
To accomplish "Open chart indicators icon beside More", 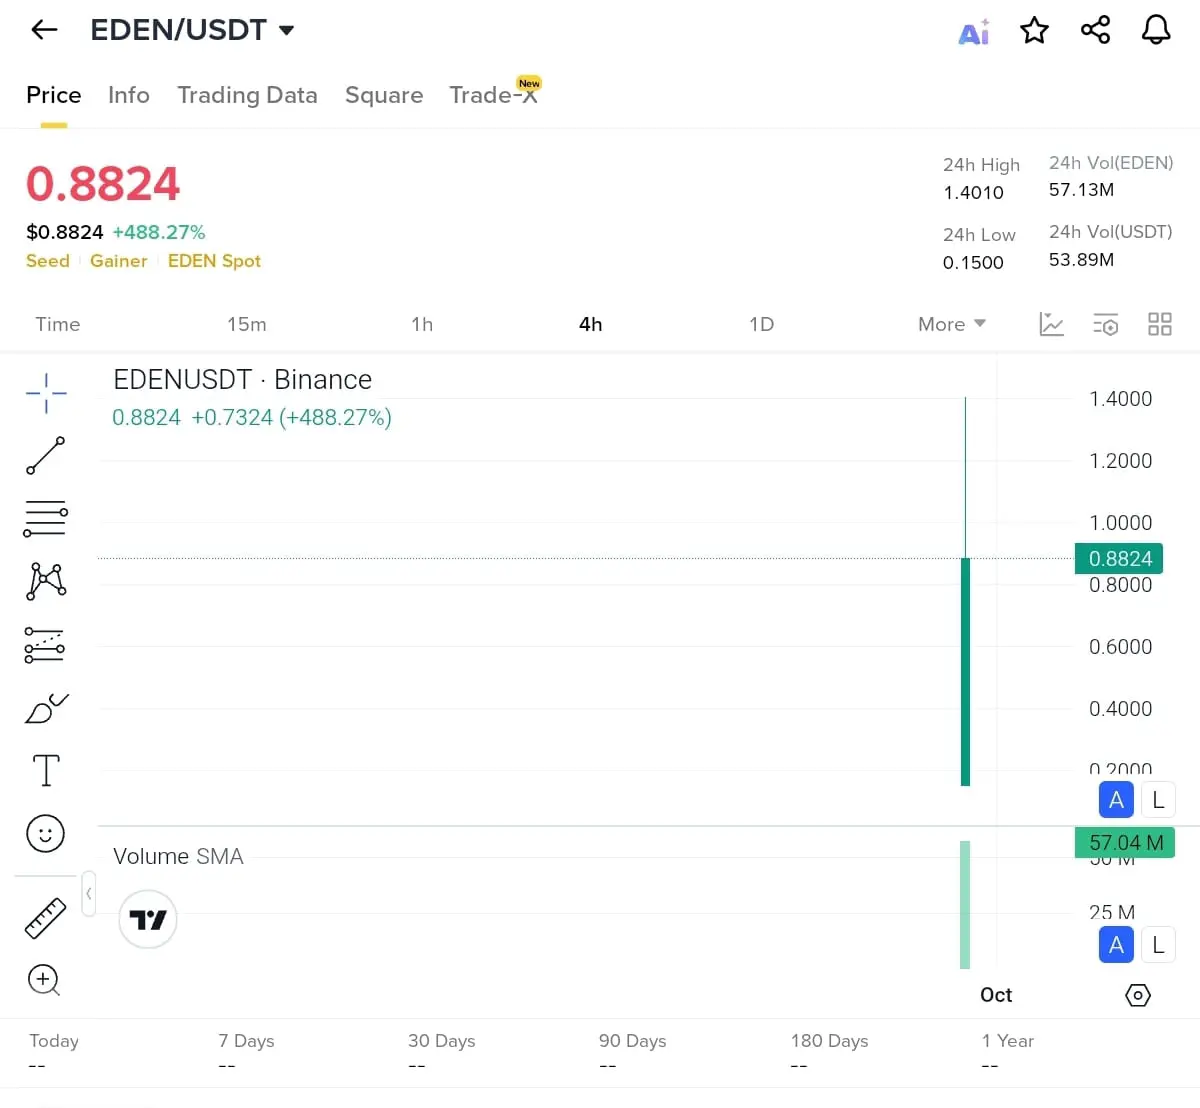I will click(x=1052, y=324).
